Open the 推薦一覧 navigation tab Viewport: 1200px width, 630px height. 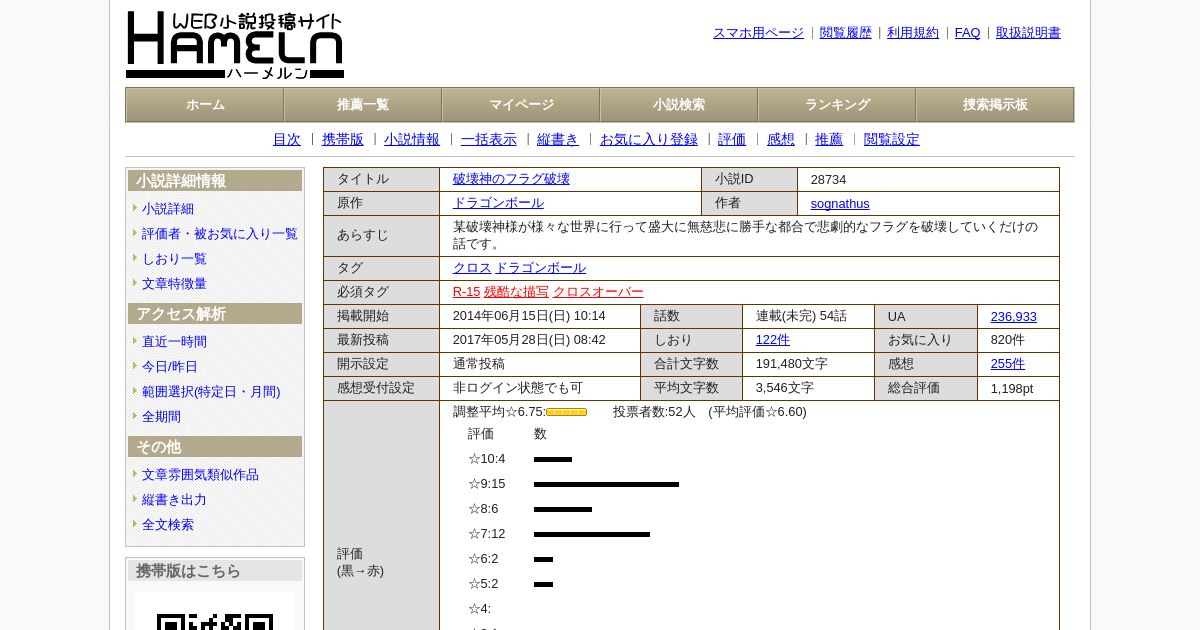pyautogui.click(x=363, y=105)
